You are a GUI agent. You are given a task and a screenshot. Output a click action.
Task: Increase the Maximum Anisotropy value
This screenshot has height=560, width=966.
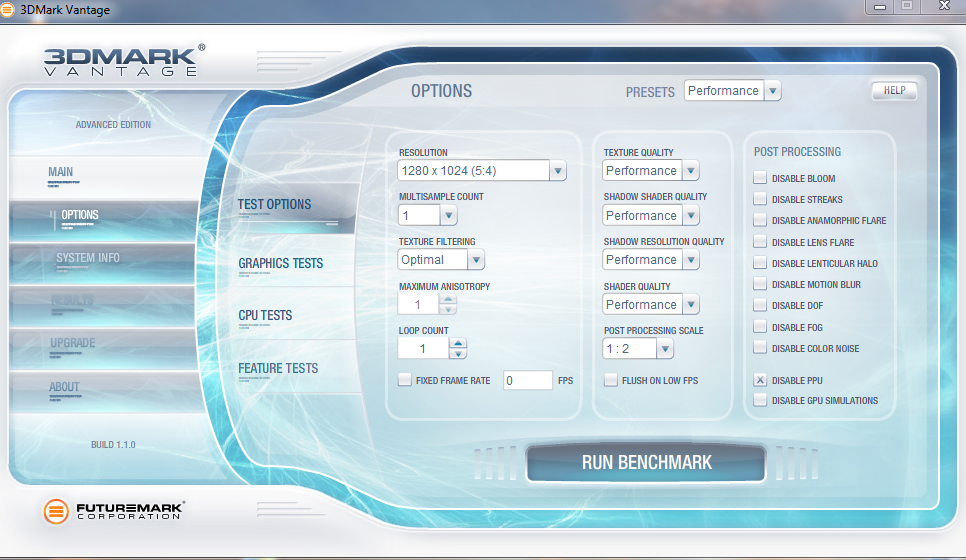point(448,299)
